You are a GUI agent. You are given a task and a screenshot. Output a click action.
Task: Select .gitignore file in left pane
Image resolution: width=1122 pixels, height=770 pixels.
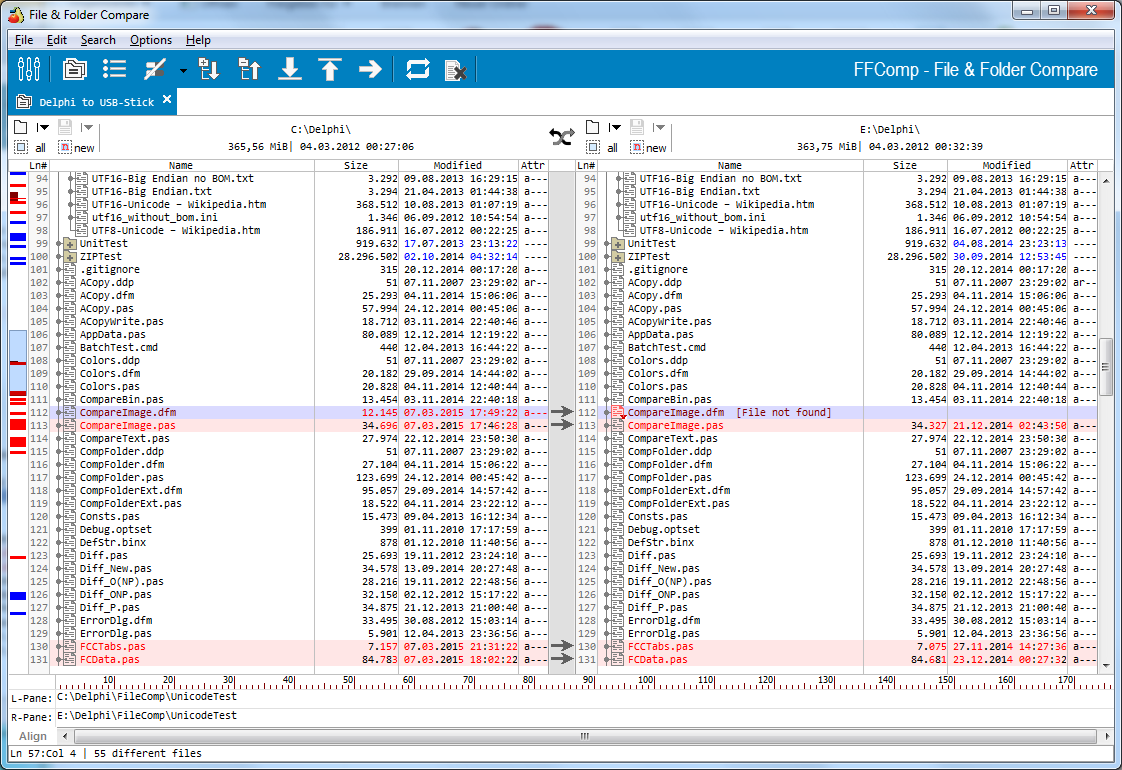coord(109,270)
